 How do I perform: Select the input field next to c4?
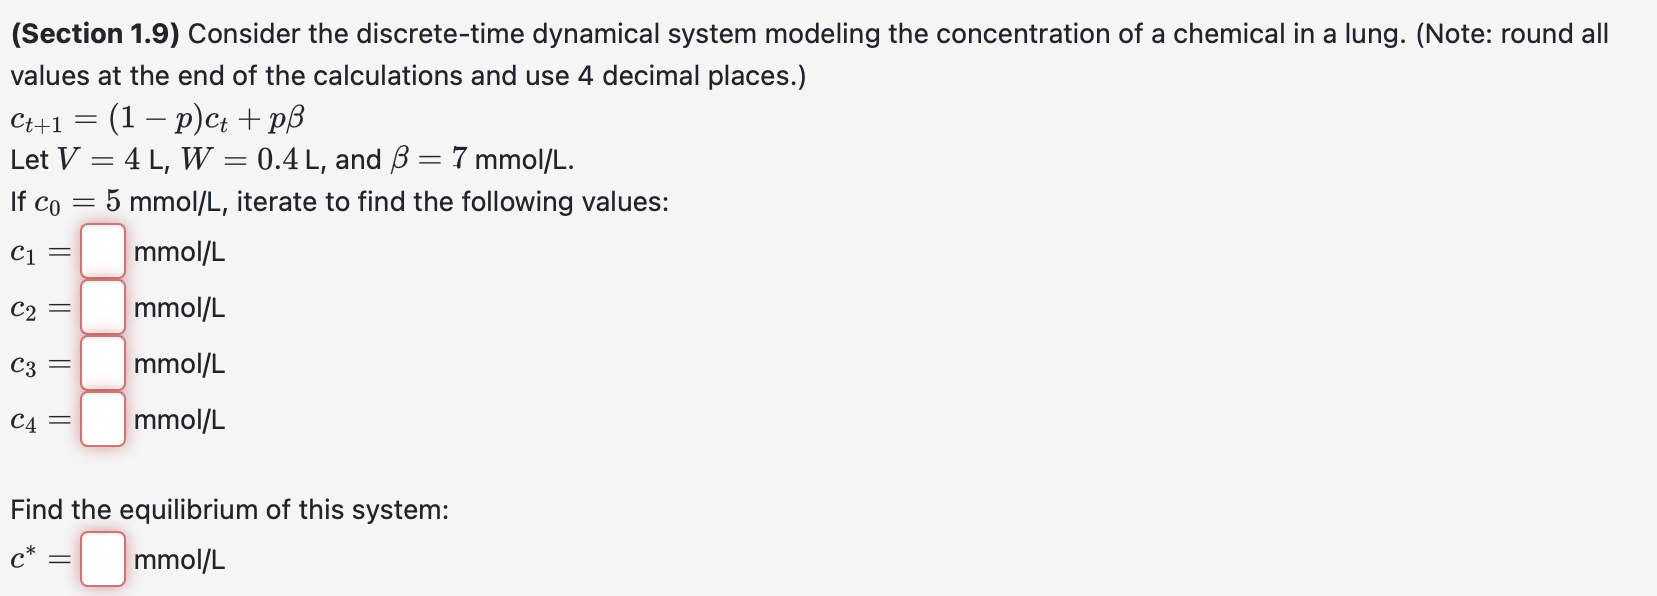103,420
